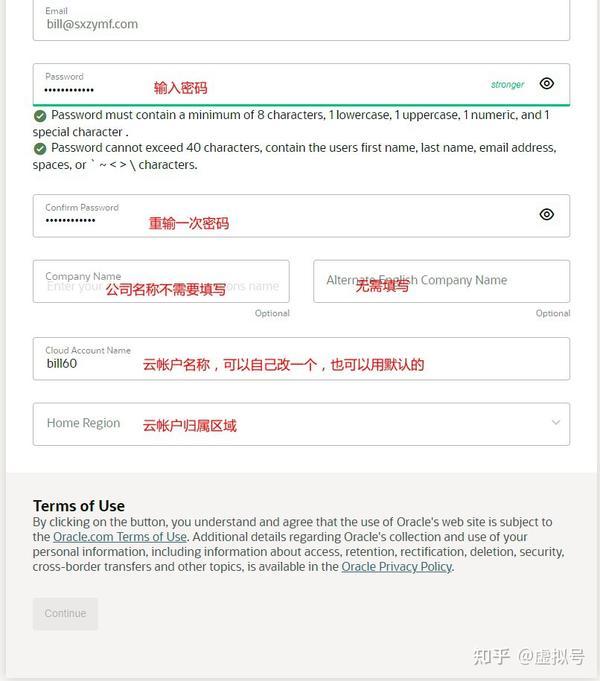Click the 'Optional' label under Alternate English Company Name
The height and width of the screenshot is (681, 600).
tap(553, 313)
